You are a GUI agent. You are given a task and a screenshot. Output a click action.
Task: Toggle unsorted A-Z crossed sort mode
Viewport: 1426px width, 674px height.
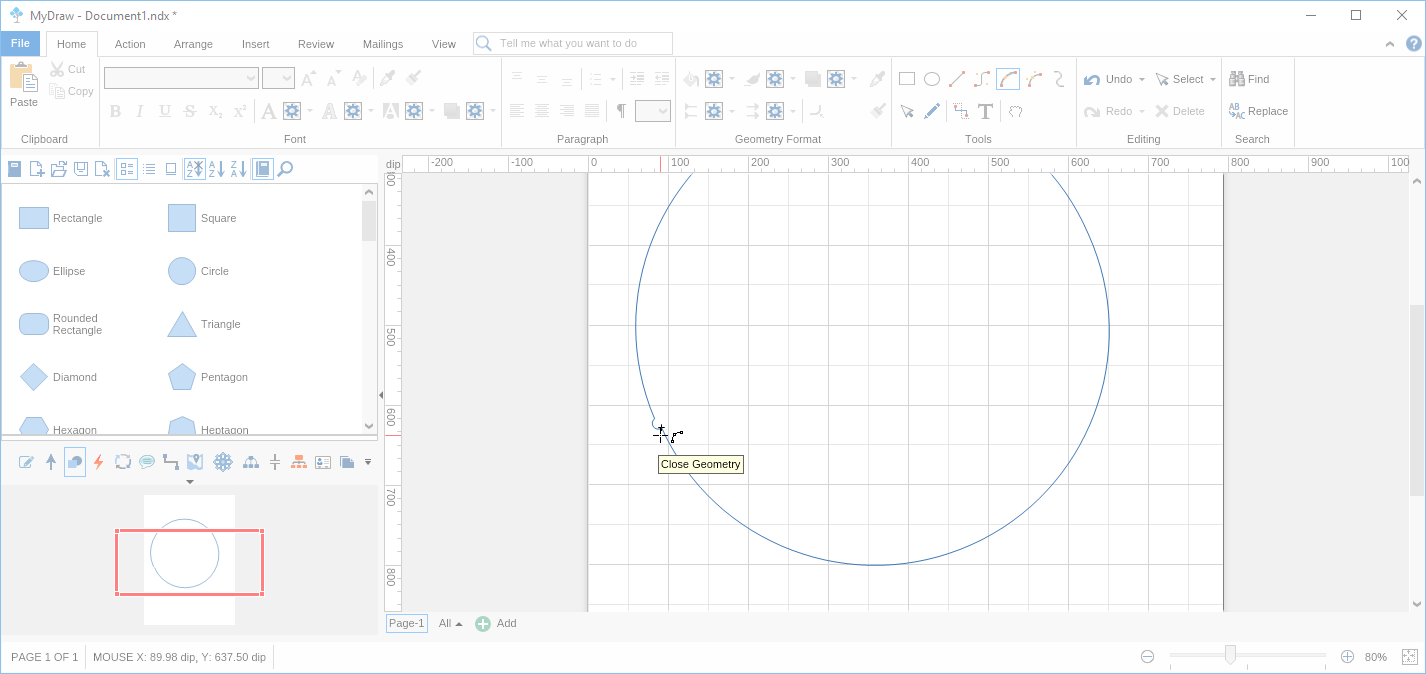pyautogui.click(x=195, y=169)
